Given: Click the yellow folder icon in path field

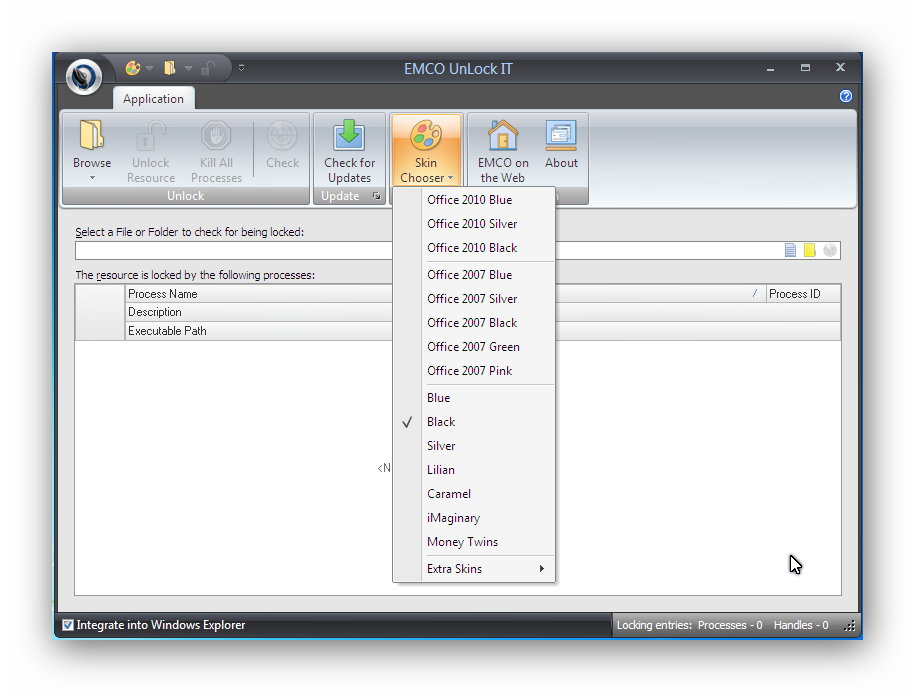Looking at the screenshot, I should tap(809, 250).
